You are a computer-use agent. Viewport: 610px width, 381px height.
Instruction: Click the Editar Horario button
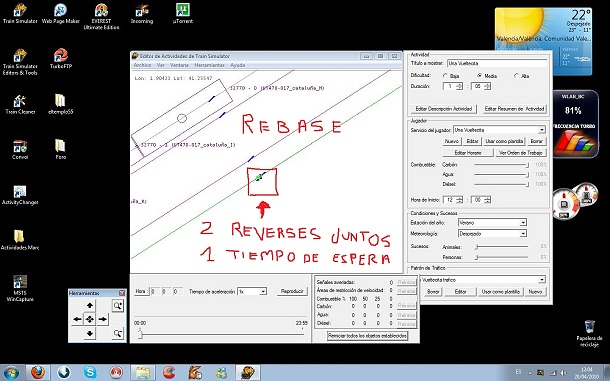click(x=468, y=153)
